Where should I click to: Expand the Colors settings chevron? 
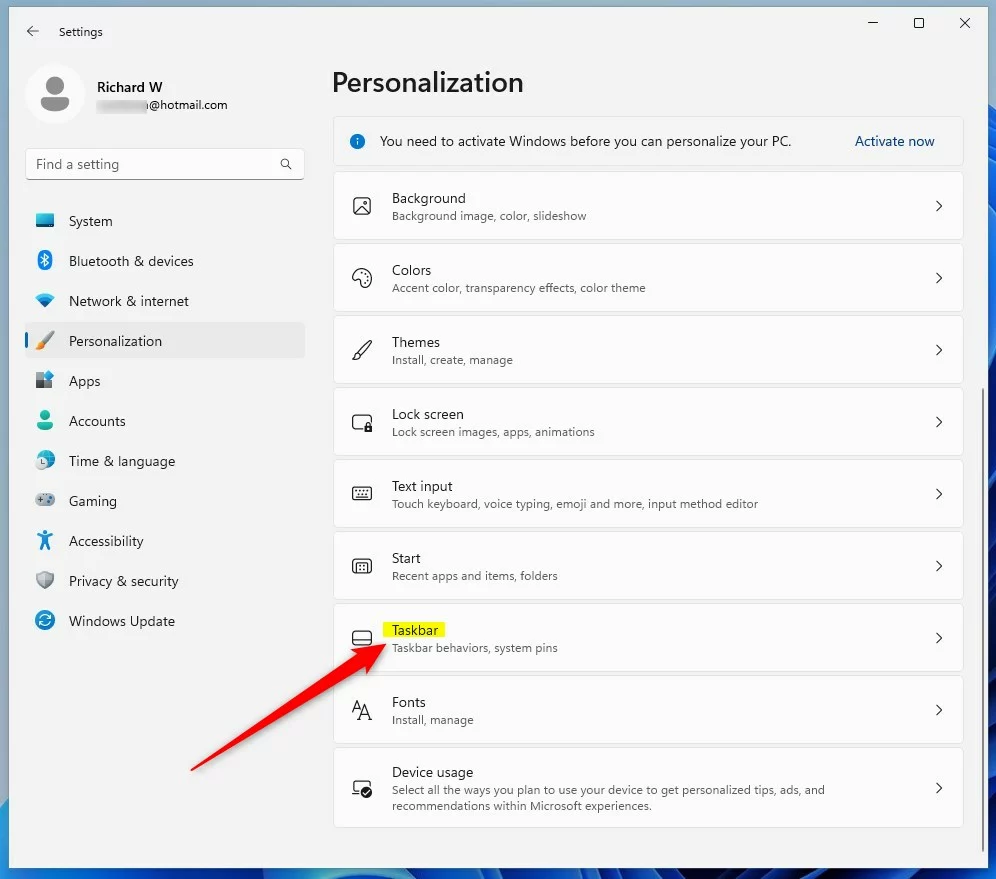pos(938,278)
